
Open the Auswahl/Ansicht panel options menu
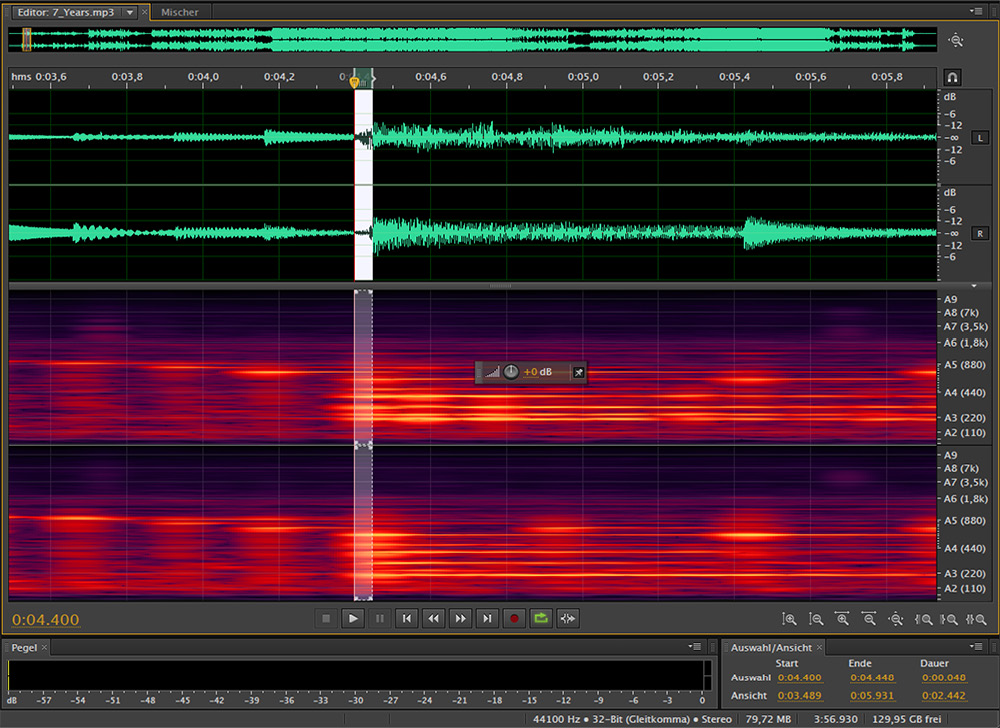(976, 647)
